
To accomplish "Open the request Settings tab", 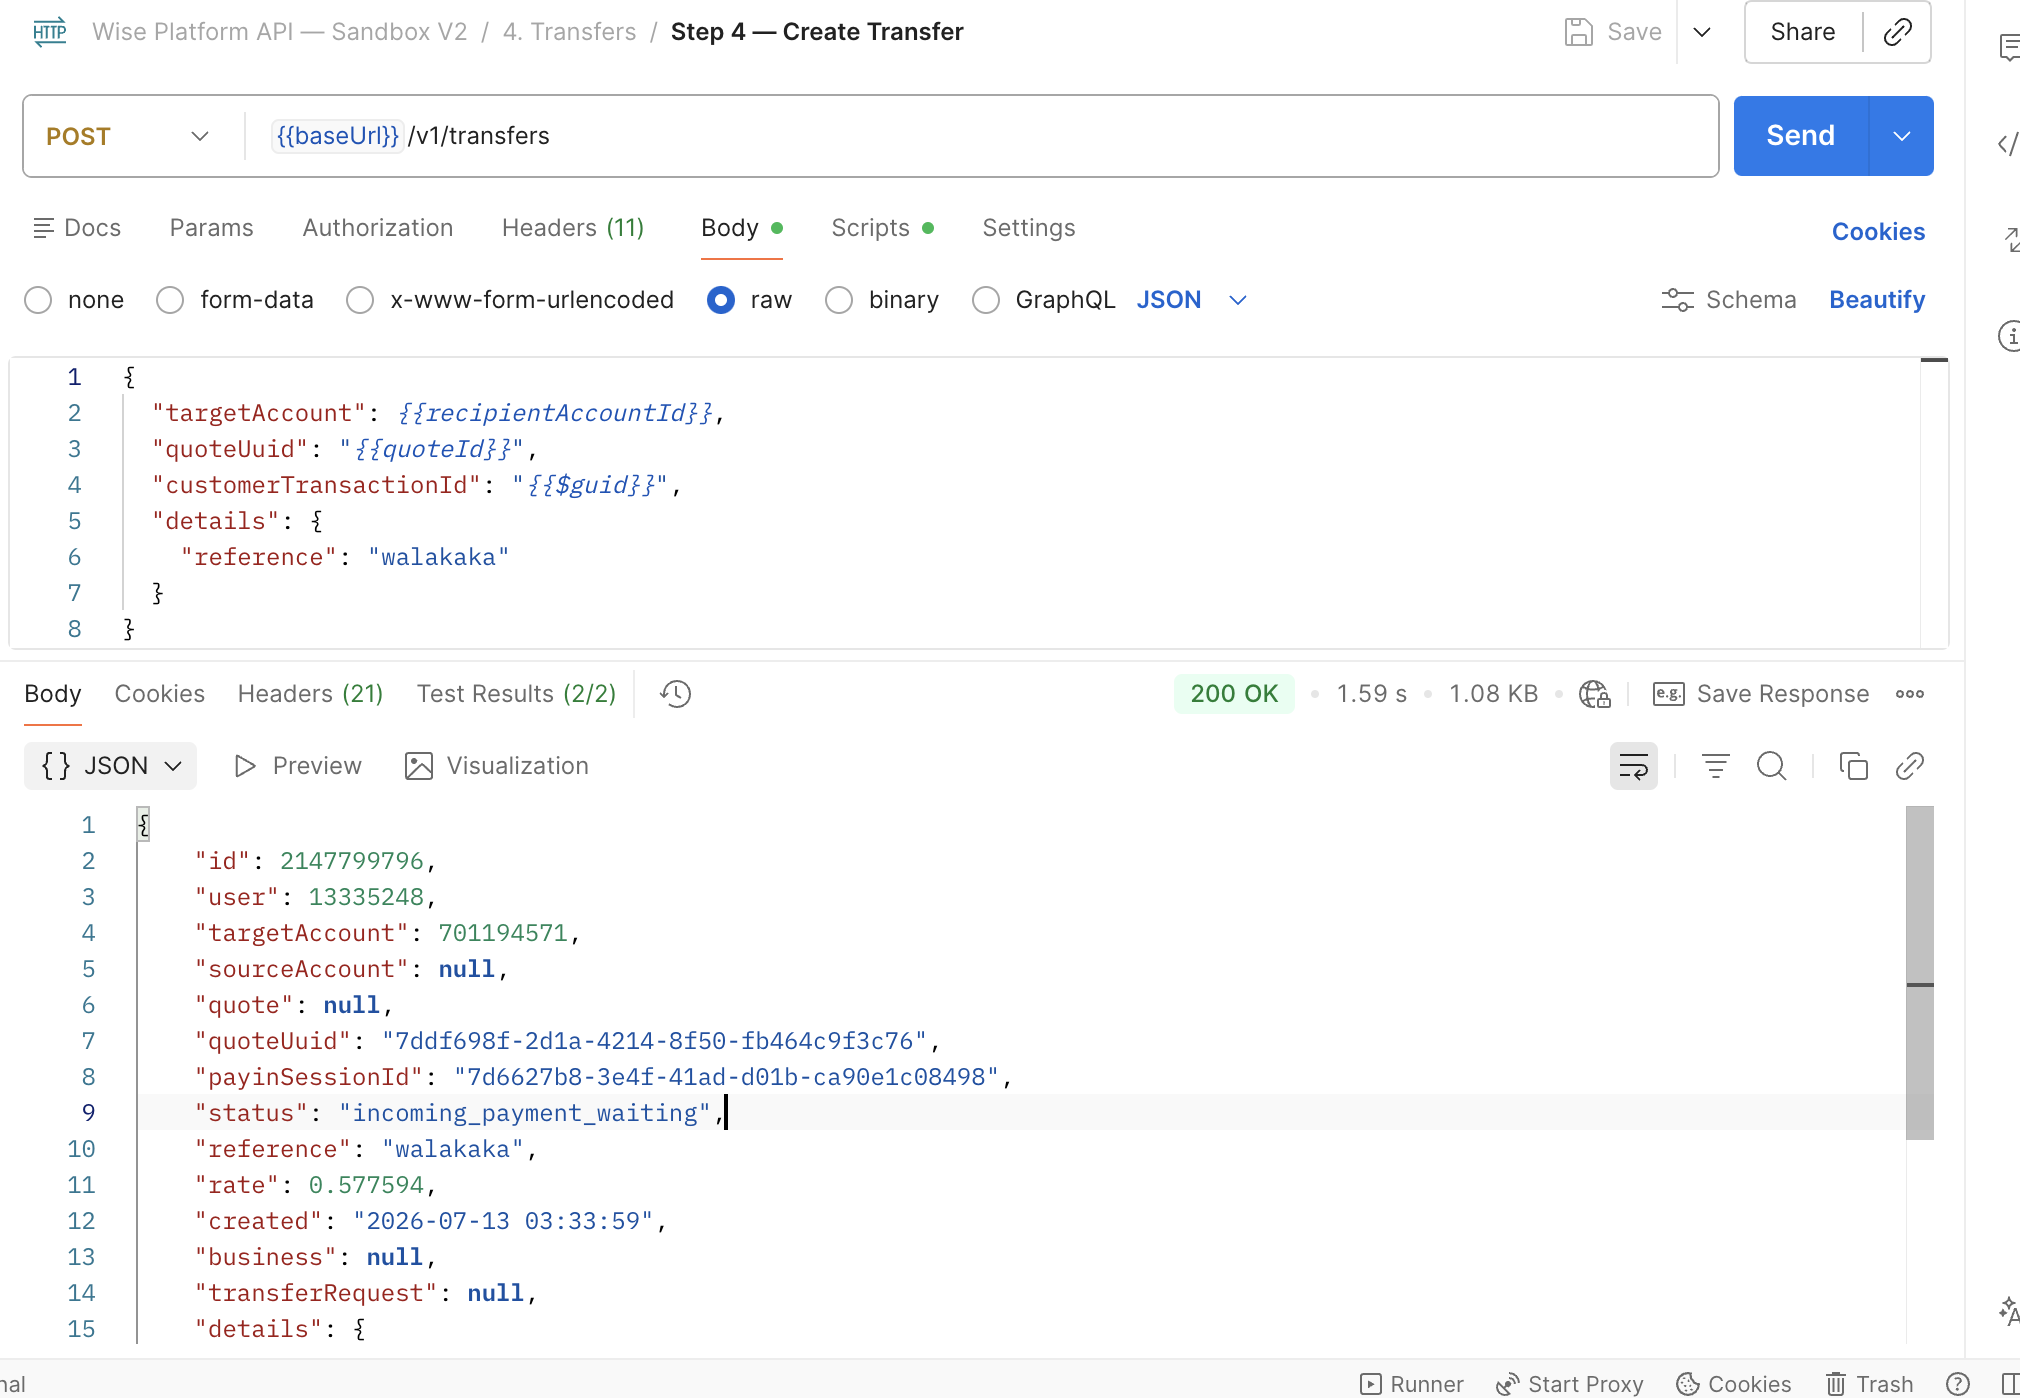I will click(1029, 228).
